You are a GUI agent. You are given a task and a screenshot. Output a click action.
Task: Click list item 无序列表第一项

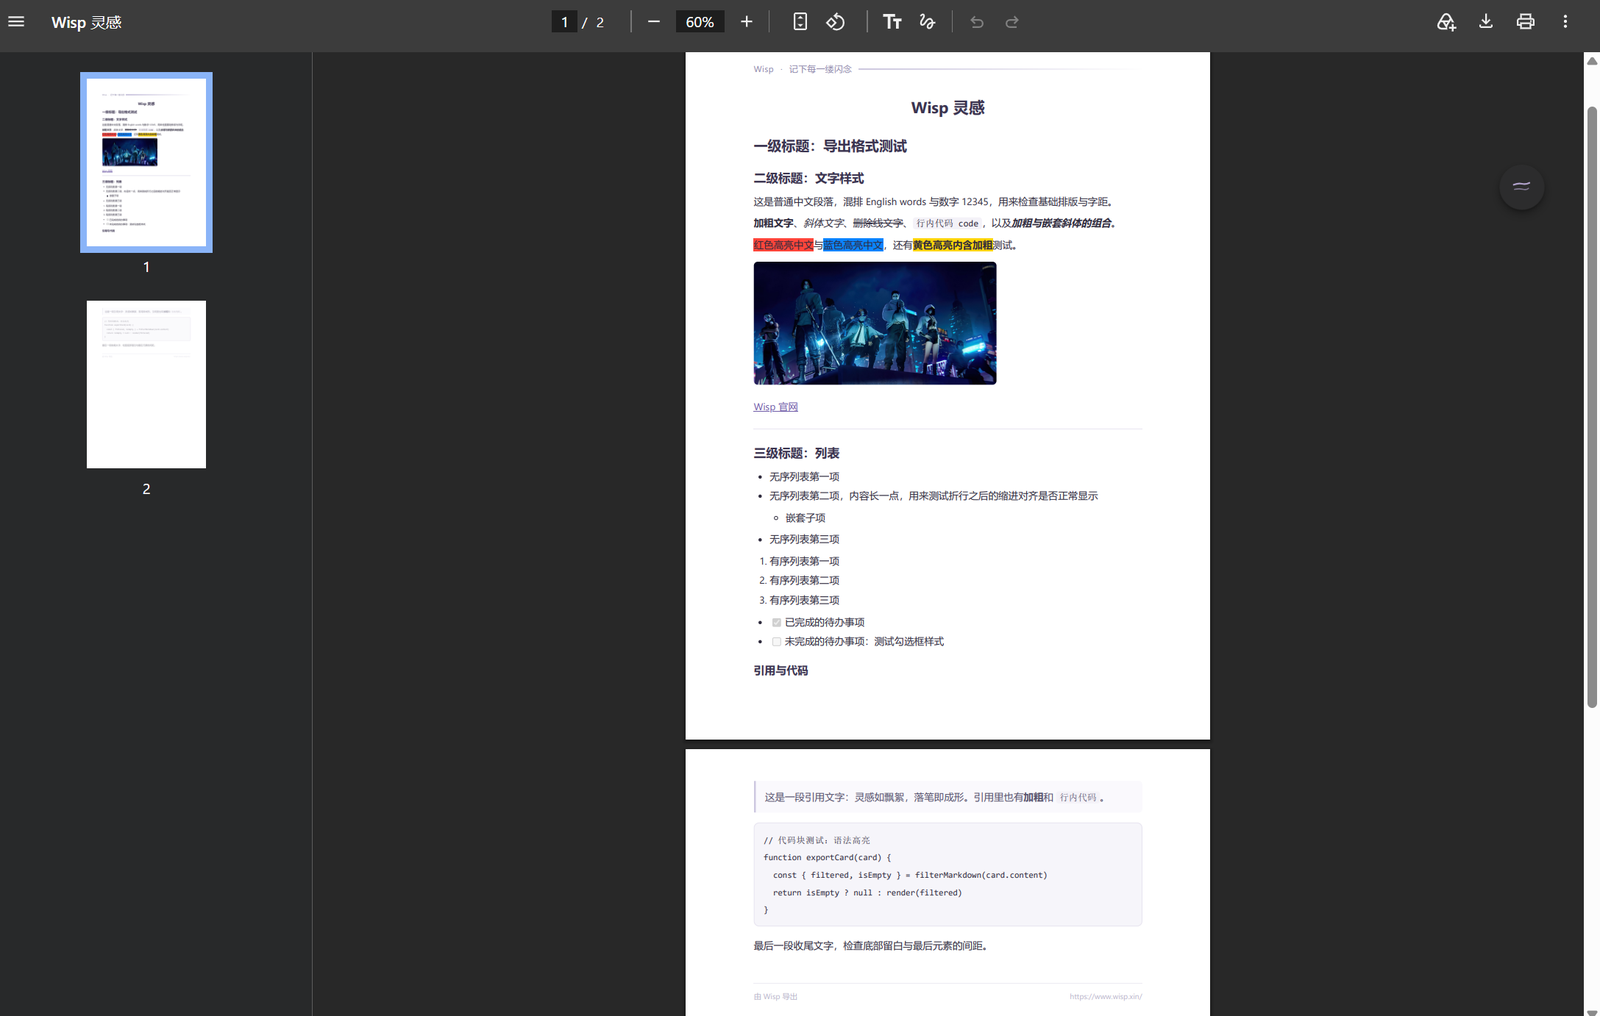tap(804, 477)
